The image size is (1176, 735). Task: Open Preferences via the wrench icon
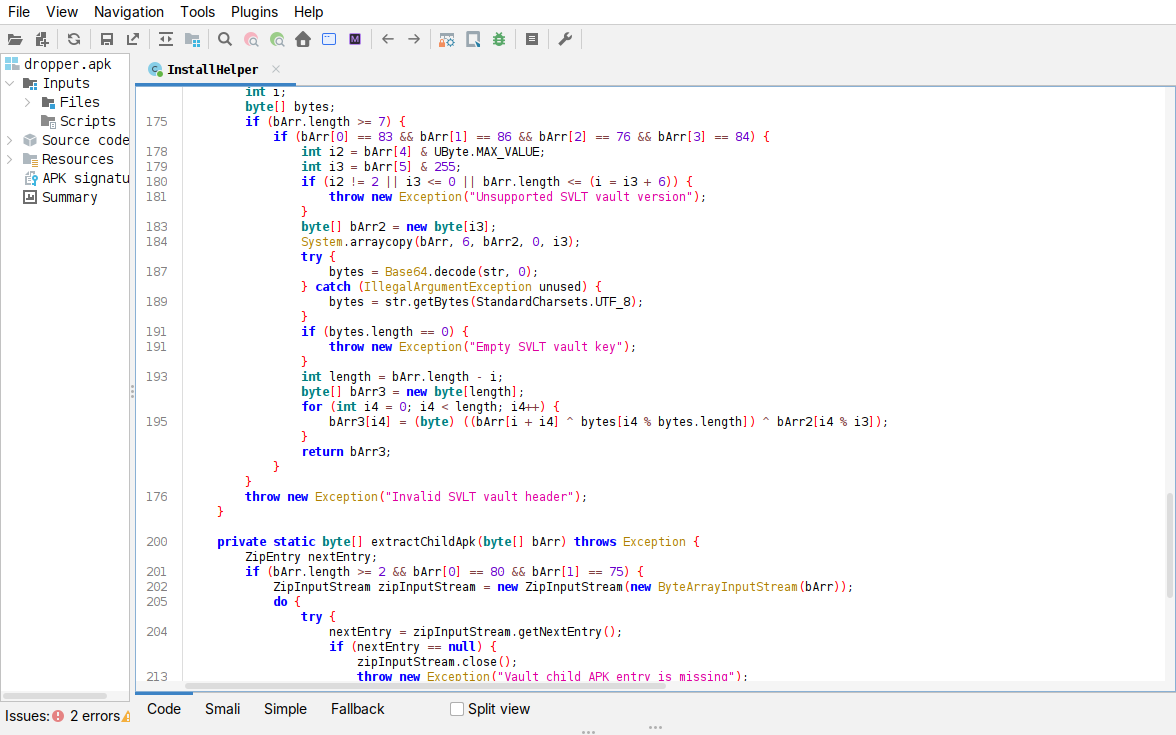click(565, 40)
